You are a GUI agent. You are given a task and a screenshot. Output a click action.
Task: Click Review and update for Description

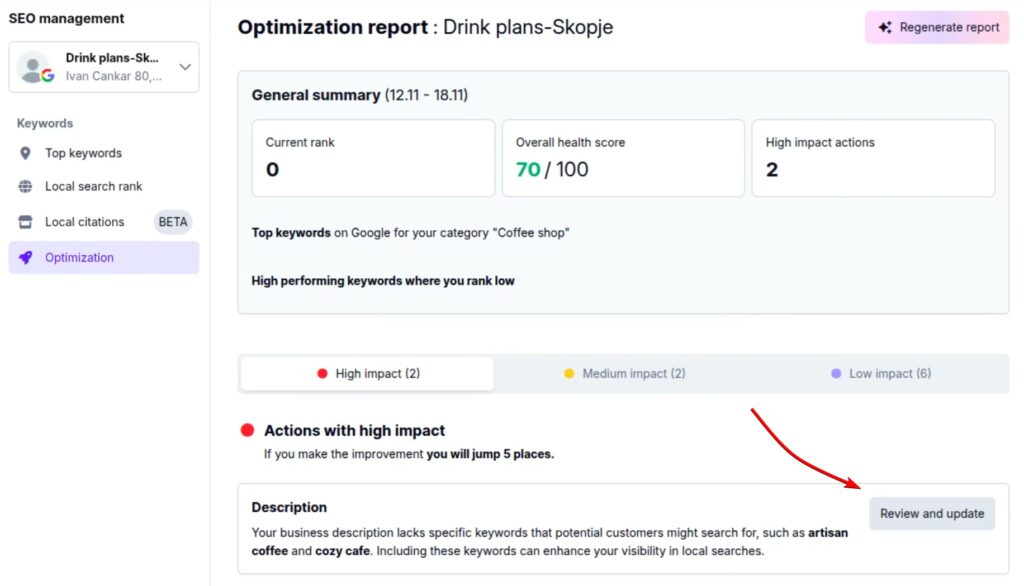932,513
